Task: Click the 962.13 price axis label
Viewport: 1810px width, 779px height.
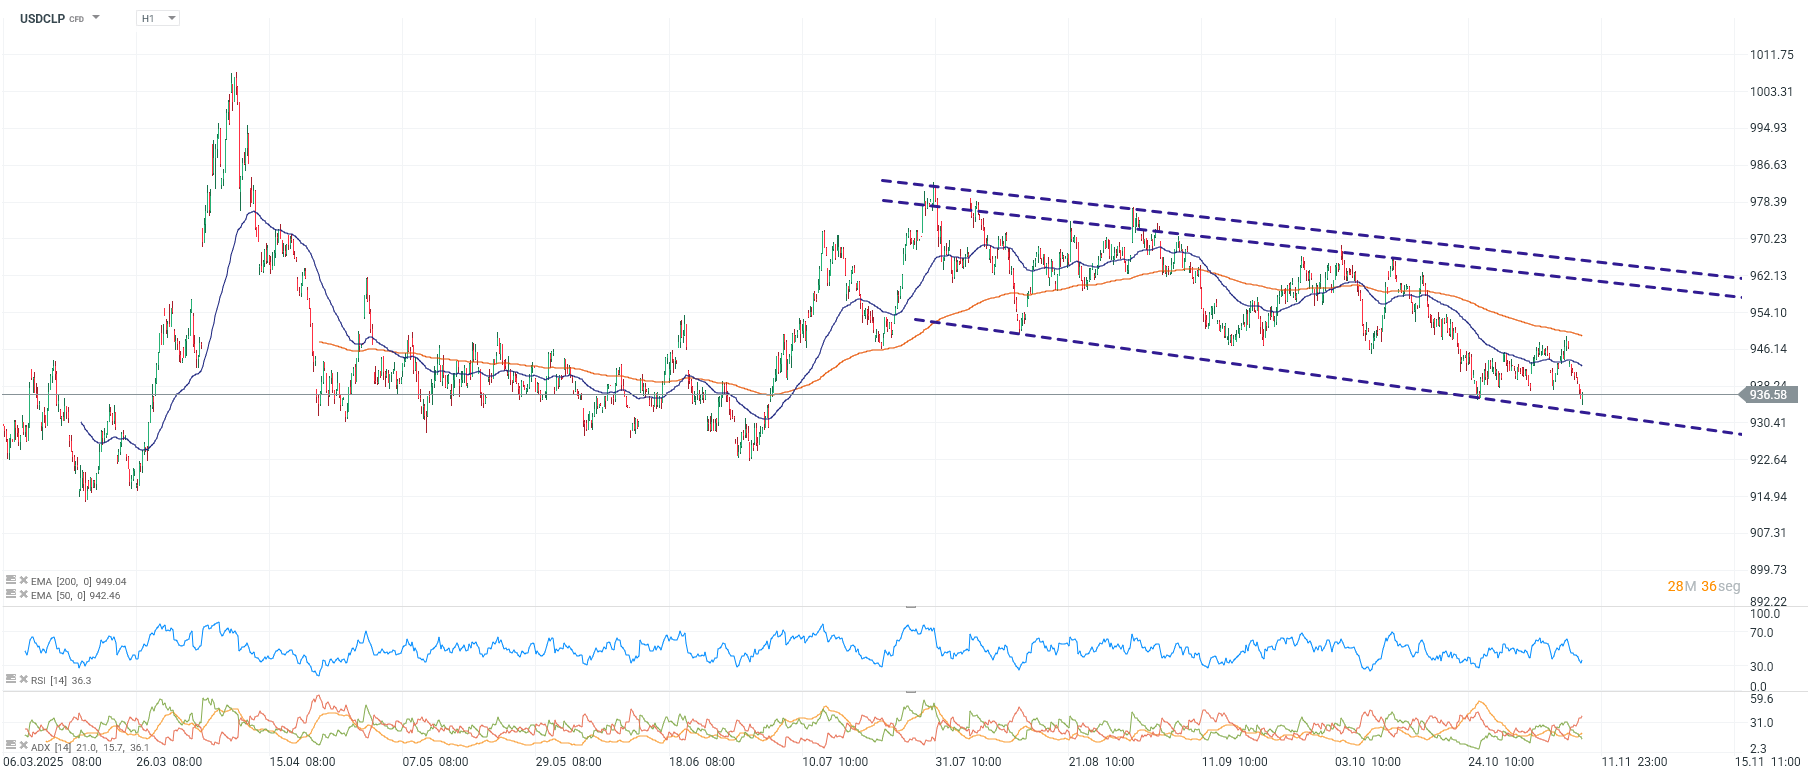Action: [x=1768, y=276]
